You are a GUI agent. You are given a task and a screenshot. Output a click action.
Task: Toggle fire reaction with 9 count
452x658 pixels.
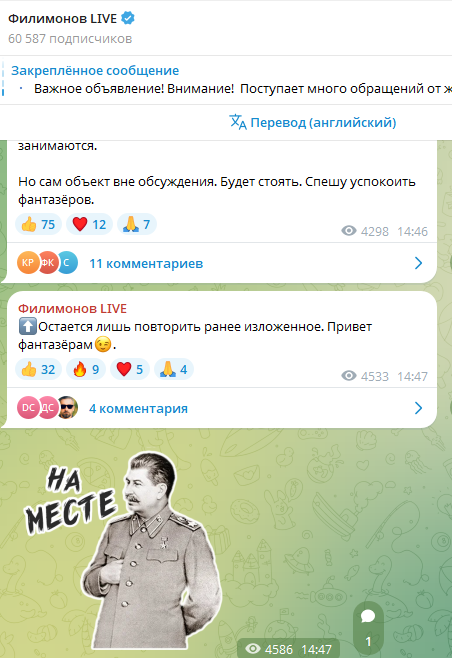(86, 369)
